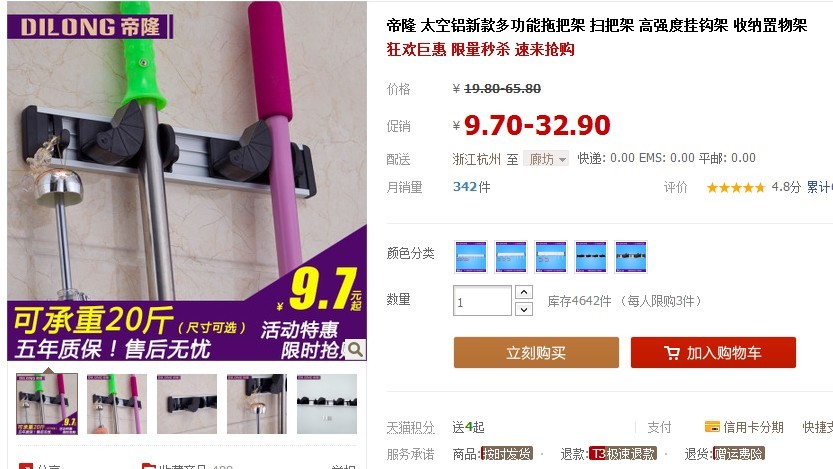Click the 按时发货 service badge
The width and height of the screenshot is (833, 469).
click(x=506, y=454)
